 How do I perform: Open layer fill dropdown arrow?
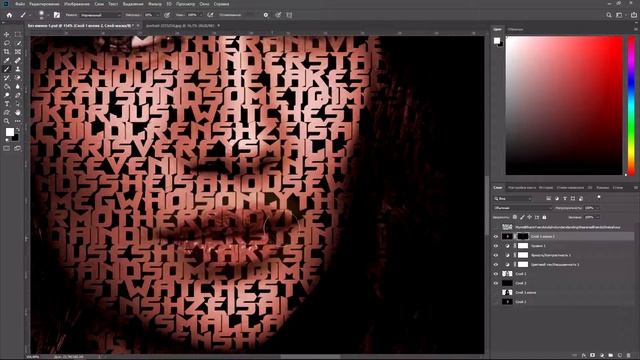(x=598, y=217)
